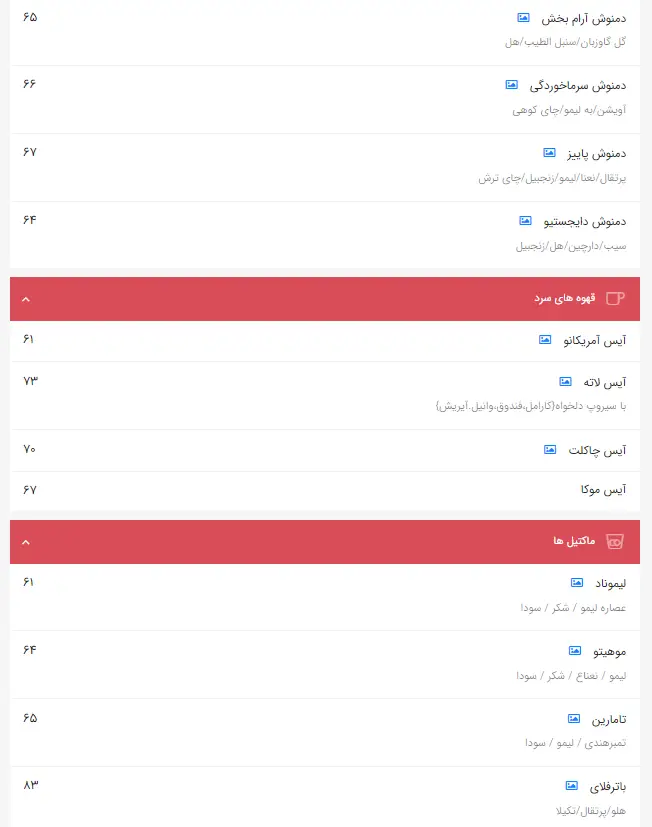View image icon for دمنوش دایجستیو
Viewport: 652px width, 827px height.
(526, 221)
